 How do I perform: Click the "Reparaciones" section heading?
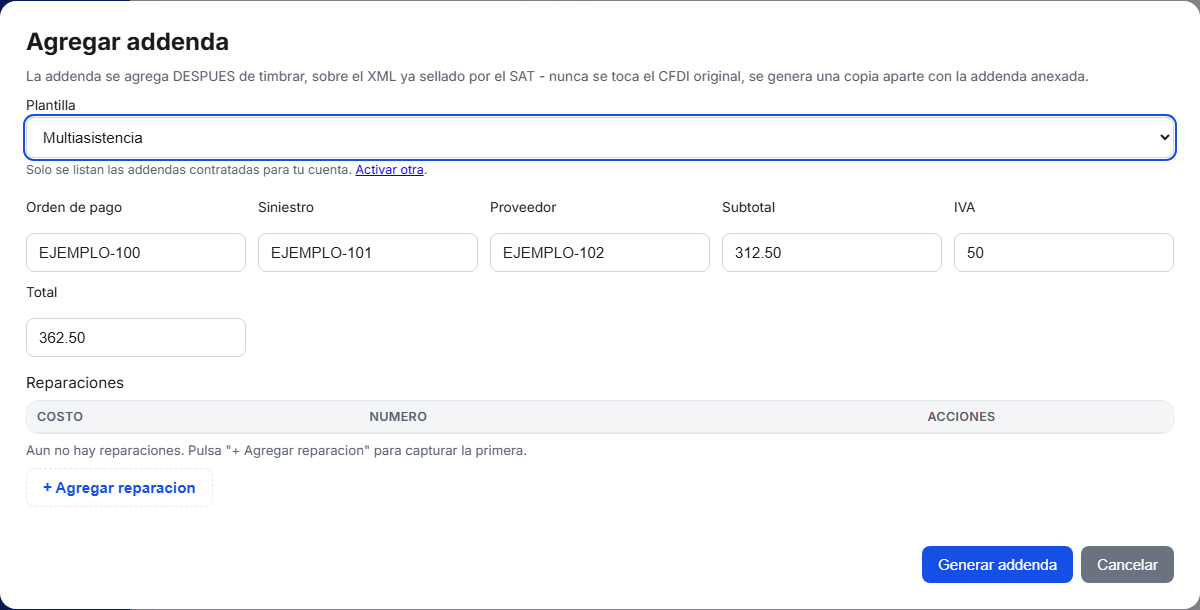pos(75,383)
